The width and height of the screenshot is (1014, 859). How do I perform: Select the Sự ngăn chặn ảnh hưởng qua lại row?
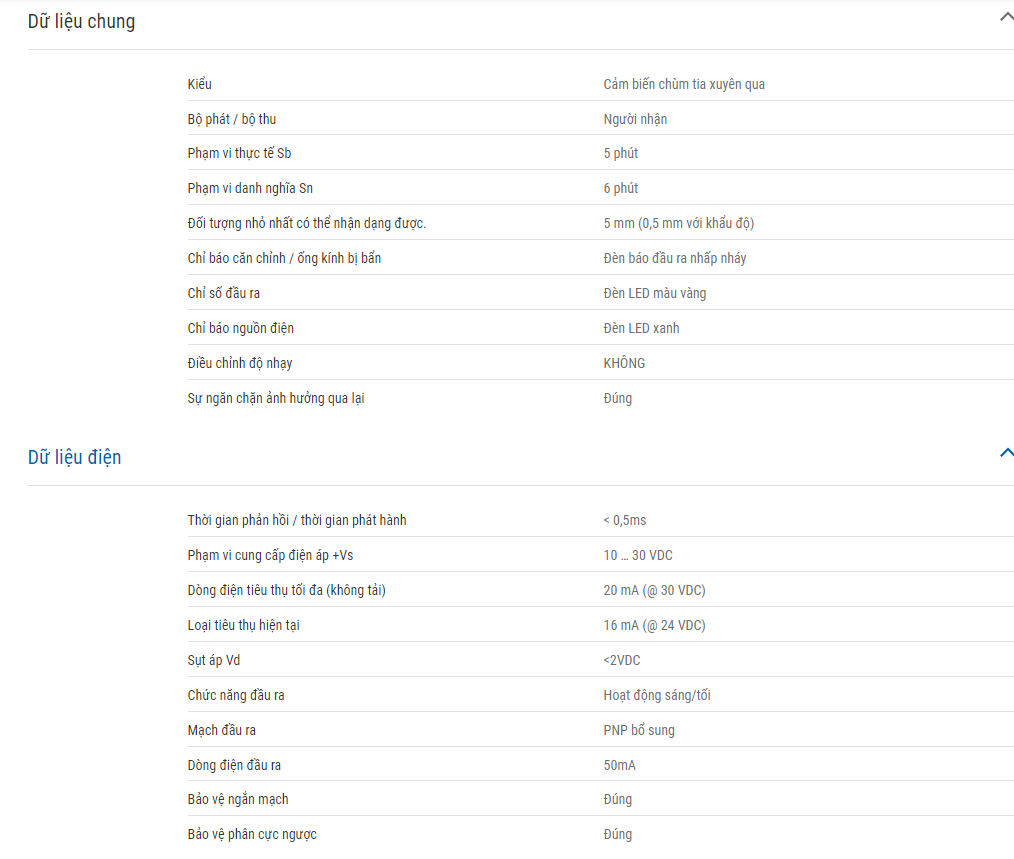coord(600,398)
